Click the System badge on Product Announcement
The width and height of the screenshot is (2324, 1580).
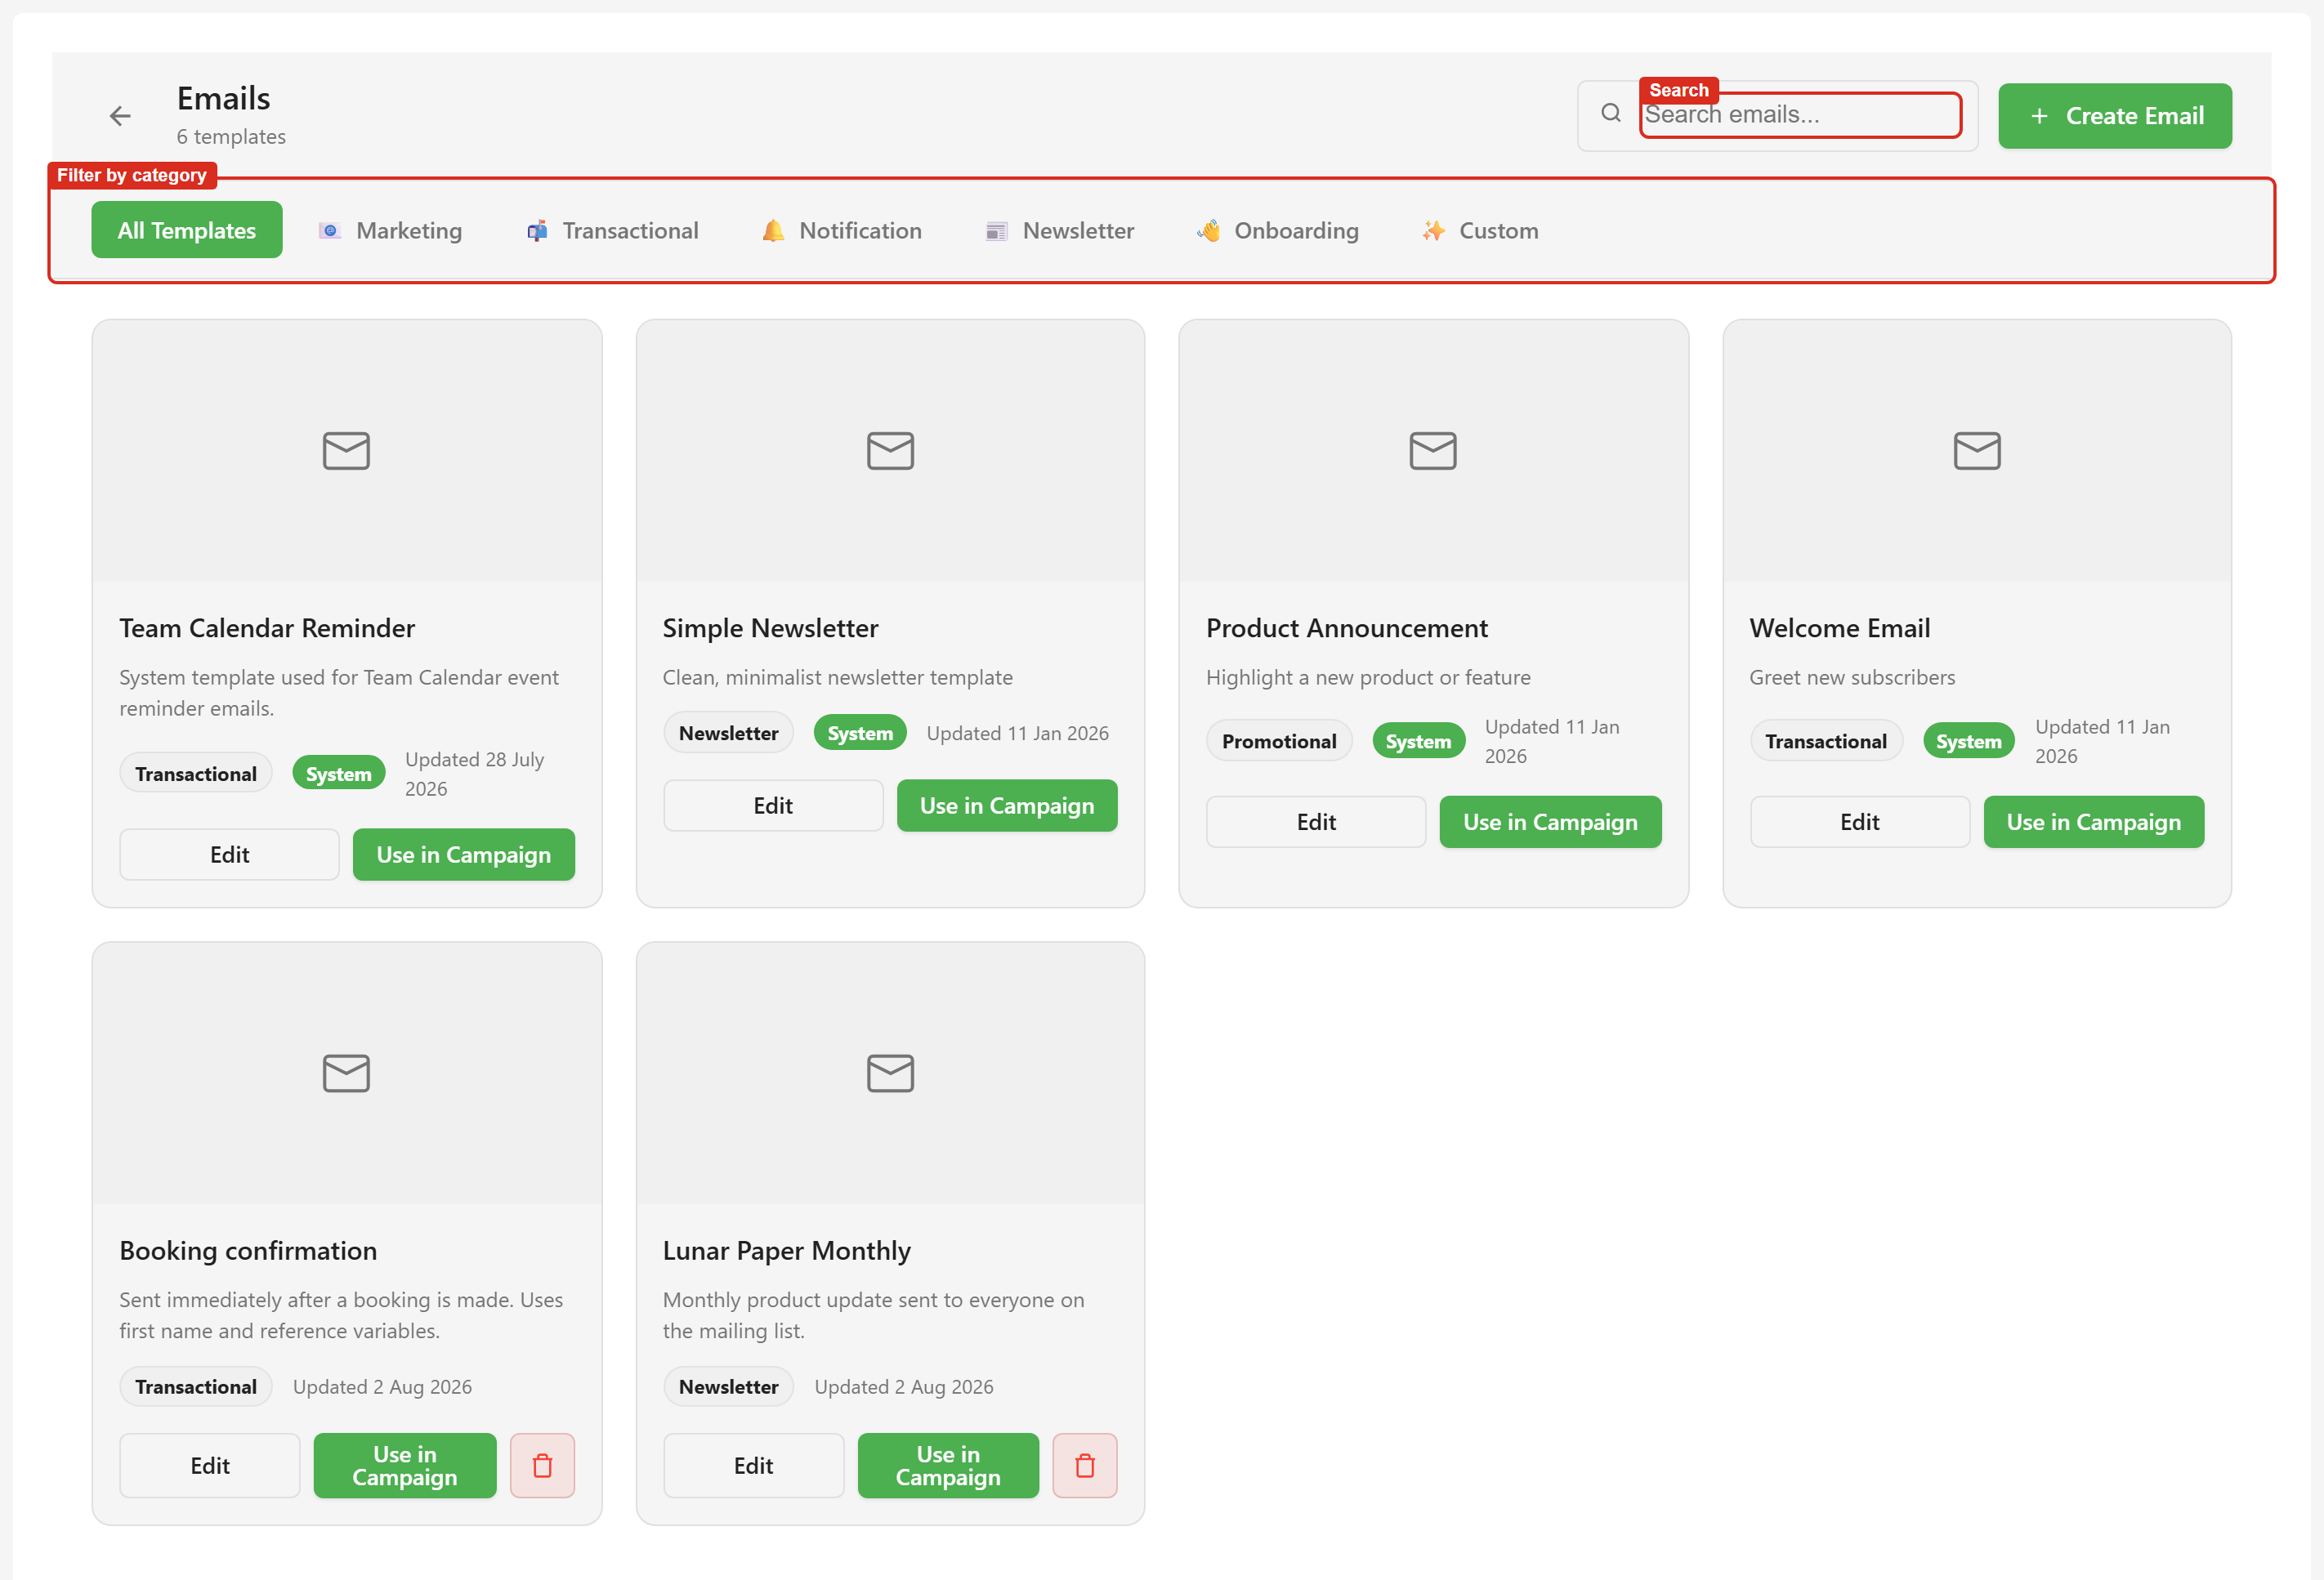click(x=1418, y=741)
